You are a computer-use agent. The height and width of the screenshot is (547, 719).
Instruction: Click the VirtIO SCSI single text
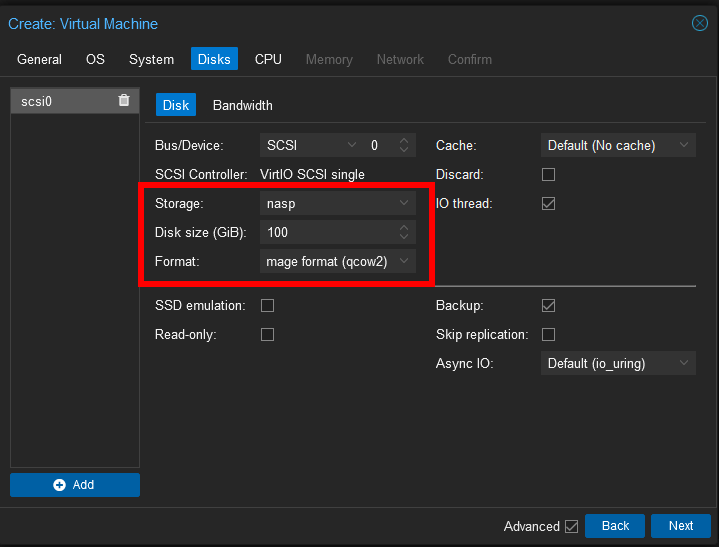(312, 174)
